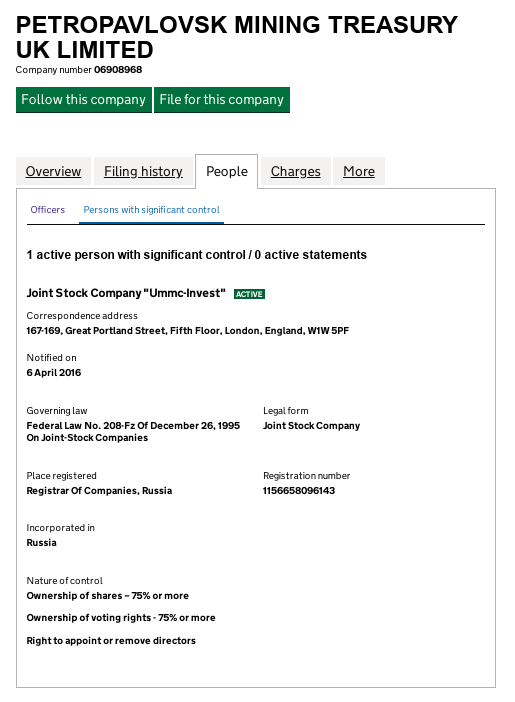Click Joint Stock Company "Ummc-Invest" name
515x702 pixels.
click(126, 293)
